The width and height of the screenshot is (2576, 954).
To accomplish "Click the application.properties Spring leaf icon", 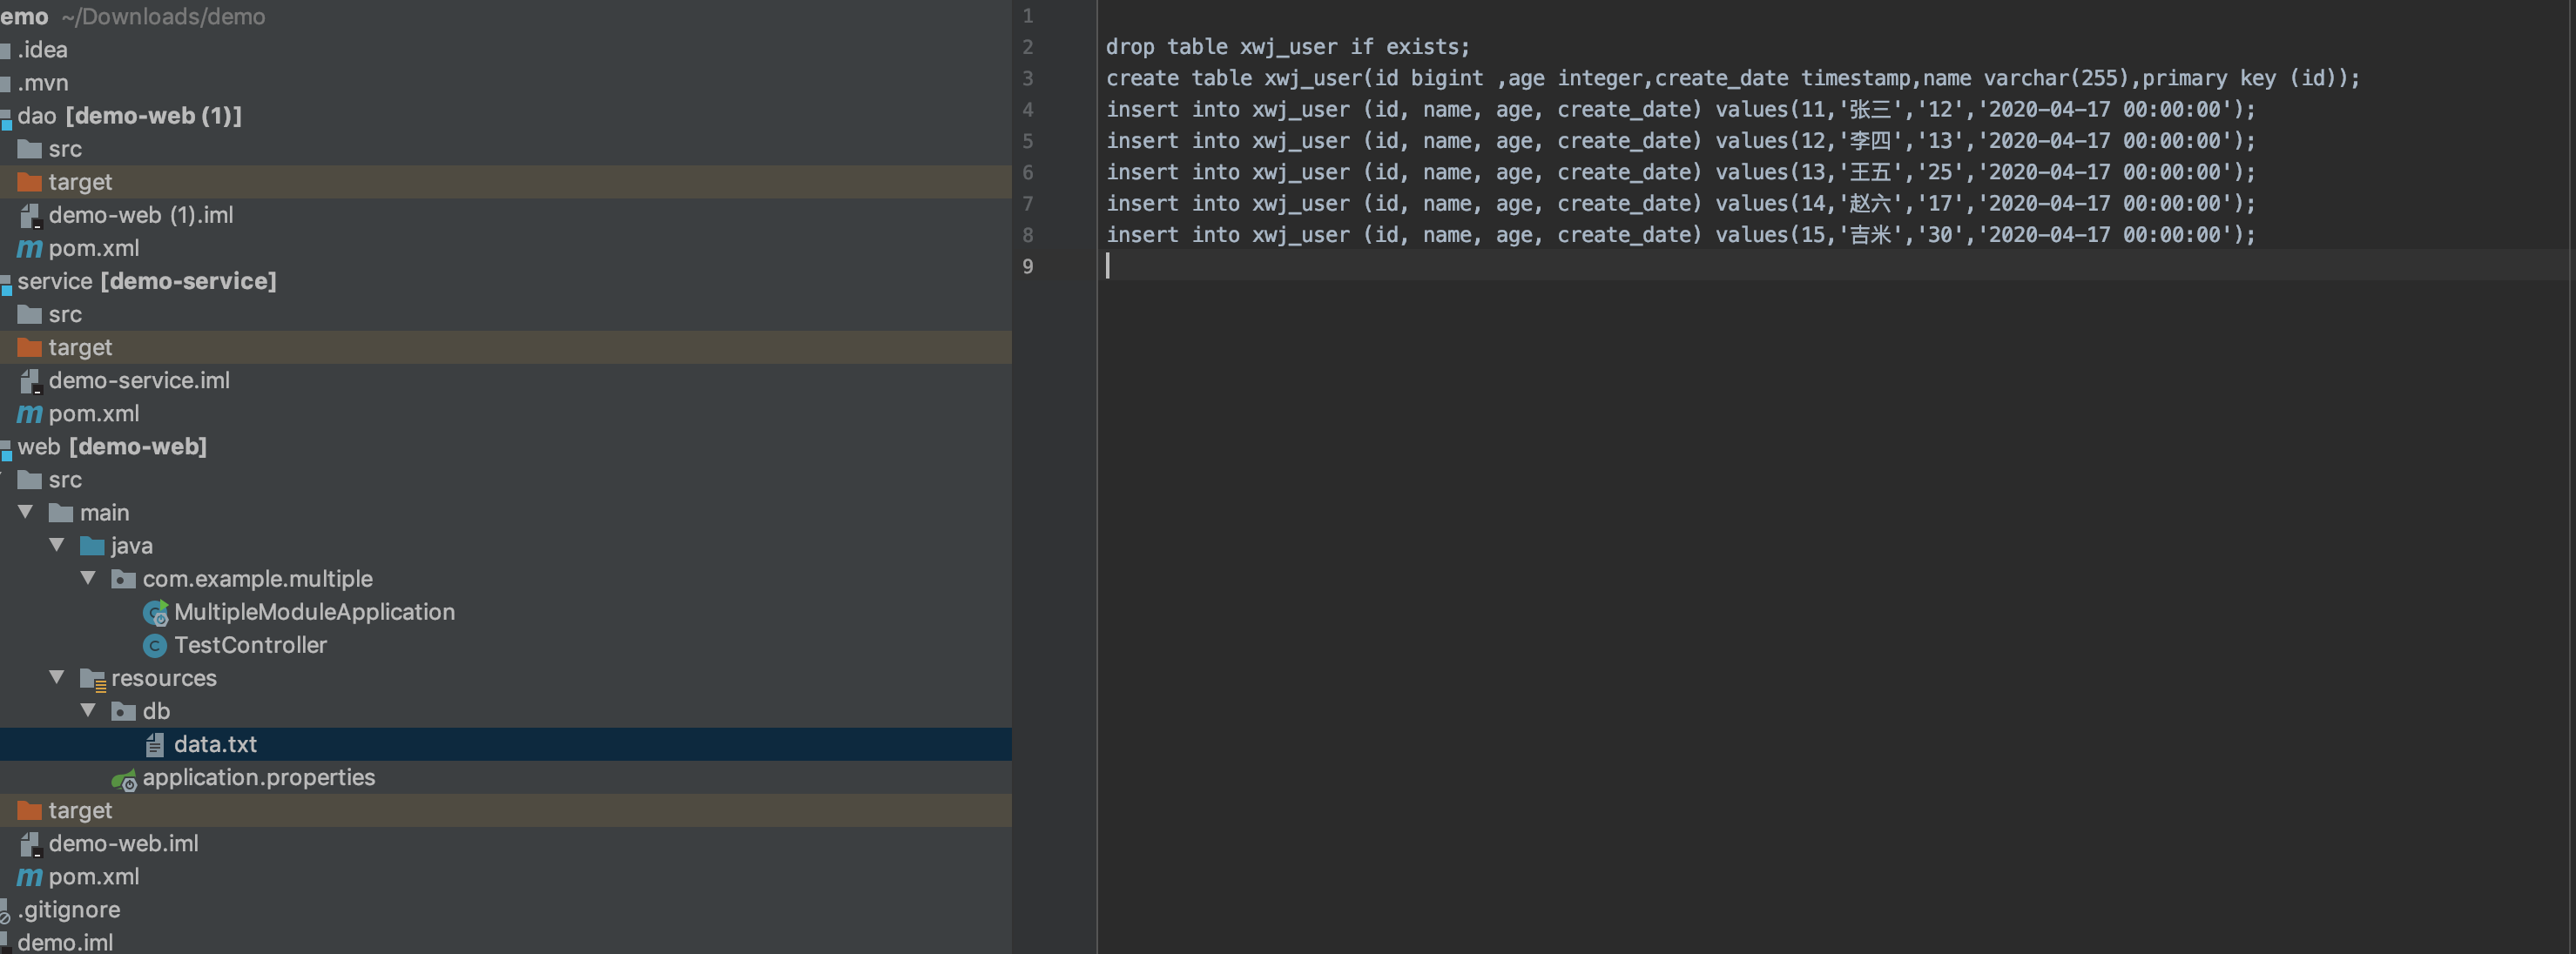I will [123, 778].
